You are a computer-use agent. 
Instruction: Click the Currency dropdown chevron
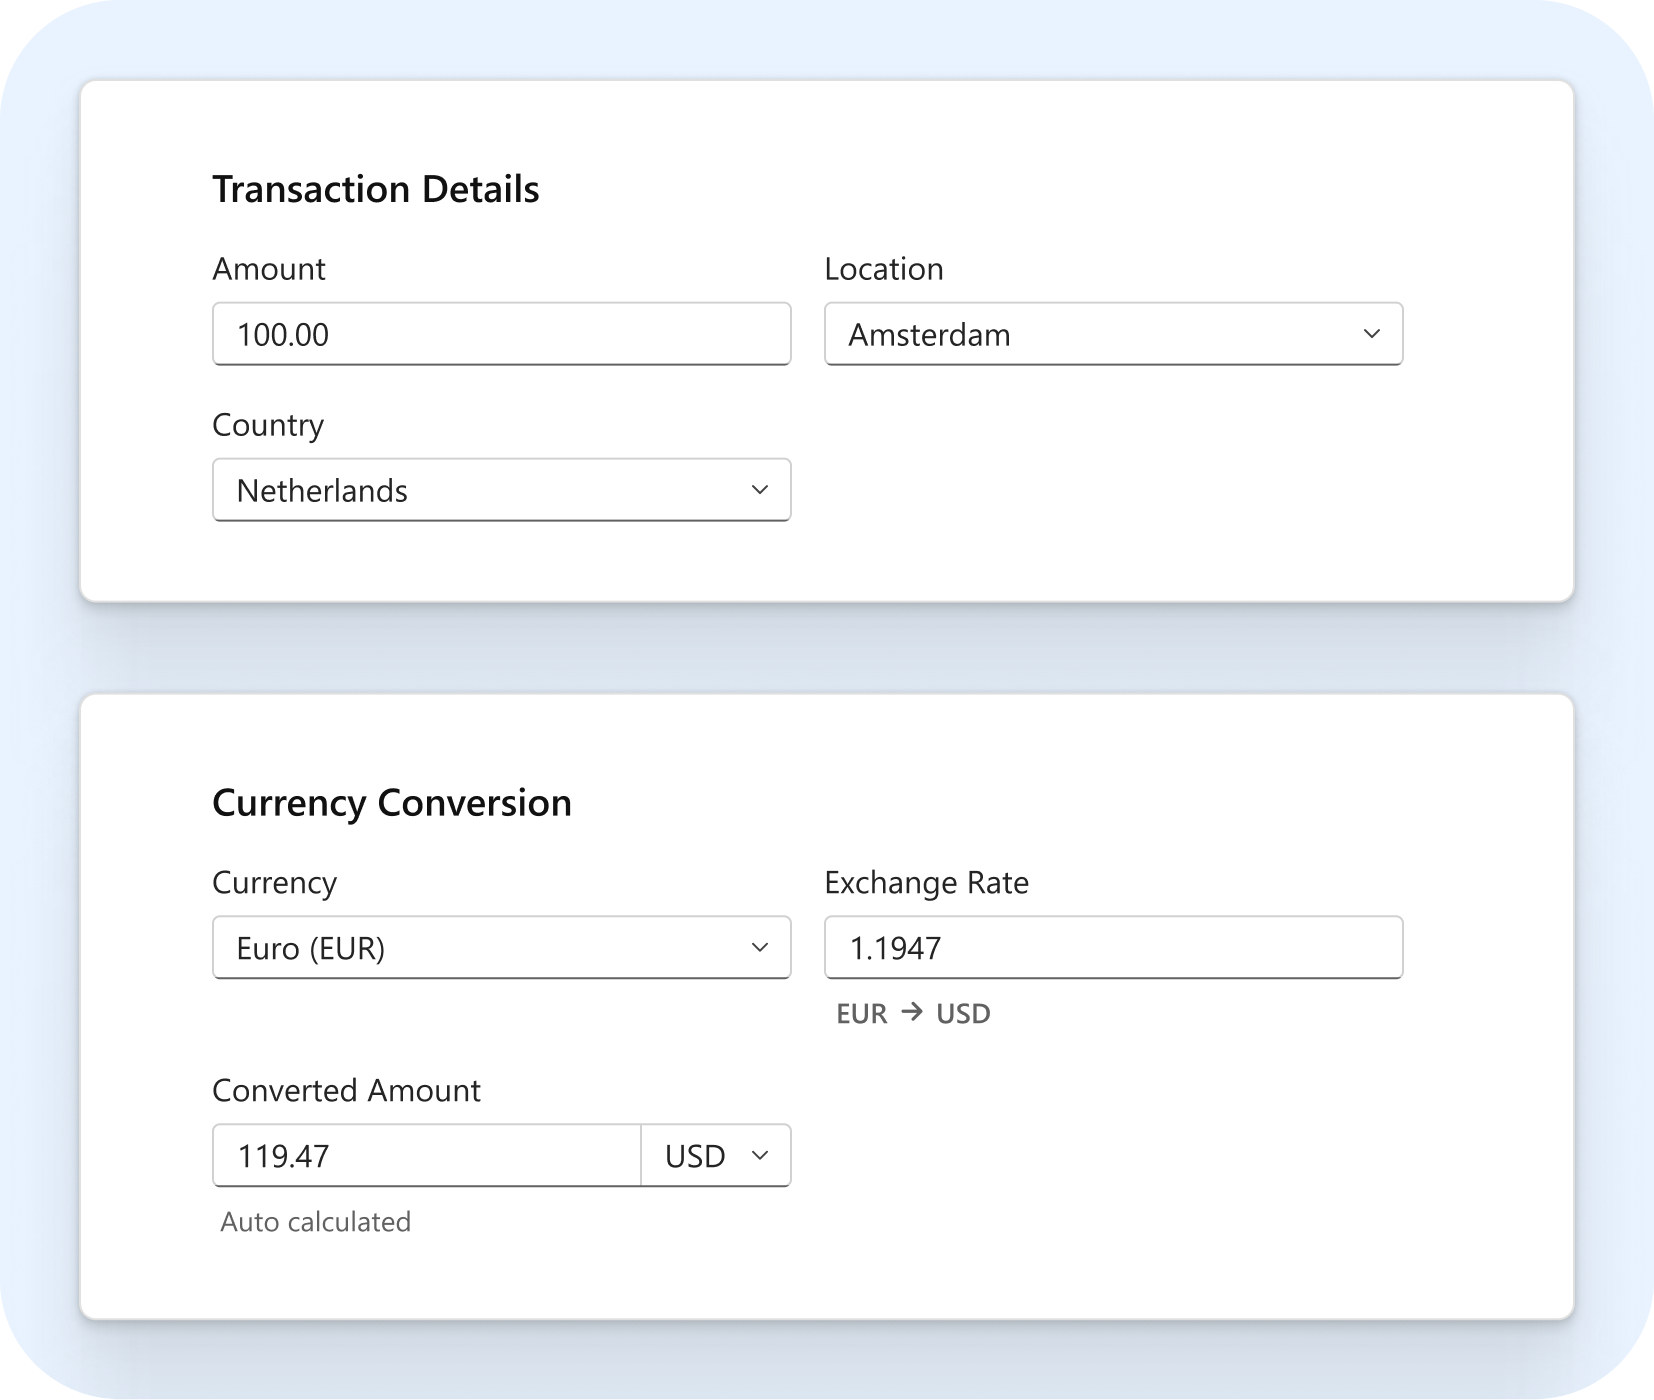(x=760, y=947)
